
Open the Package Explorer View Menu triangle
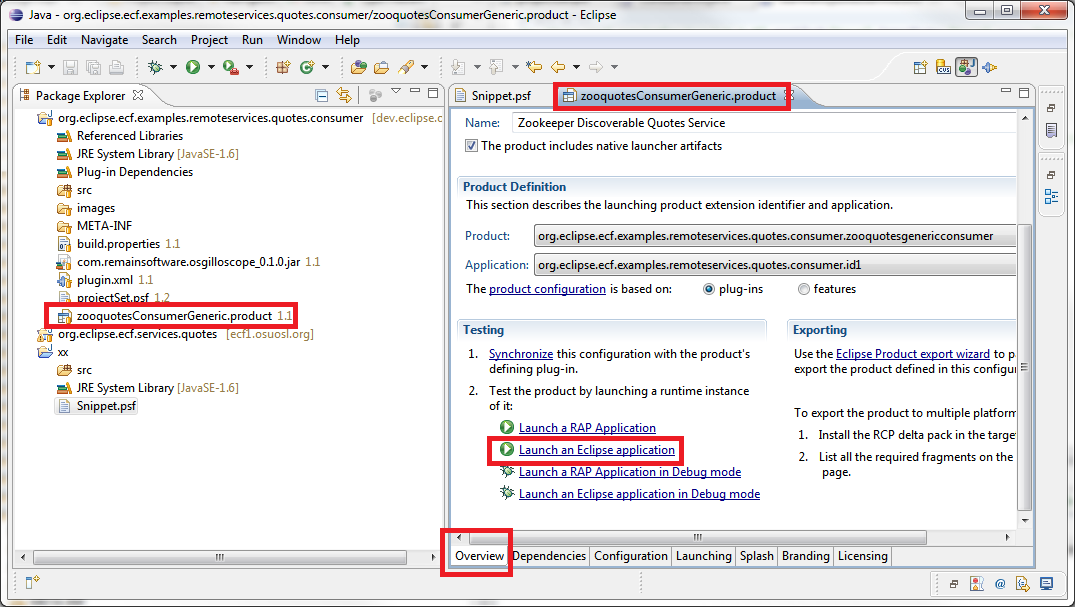396,91
